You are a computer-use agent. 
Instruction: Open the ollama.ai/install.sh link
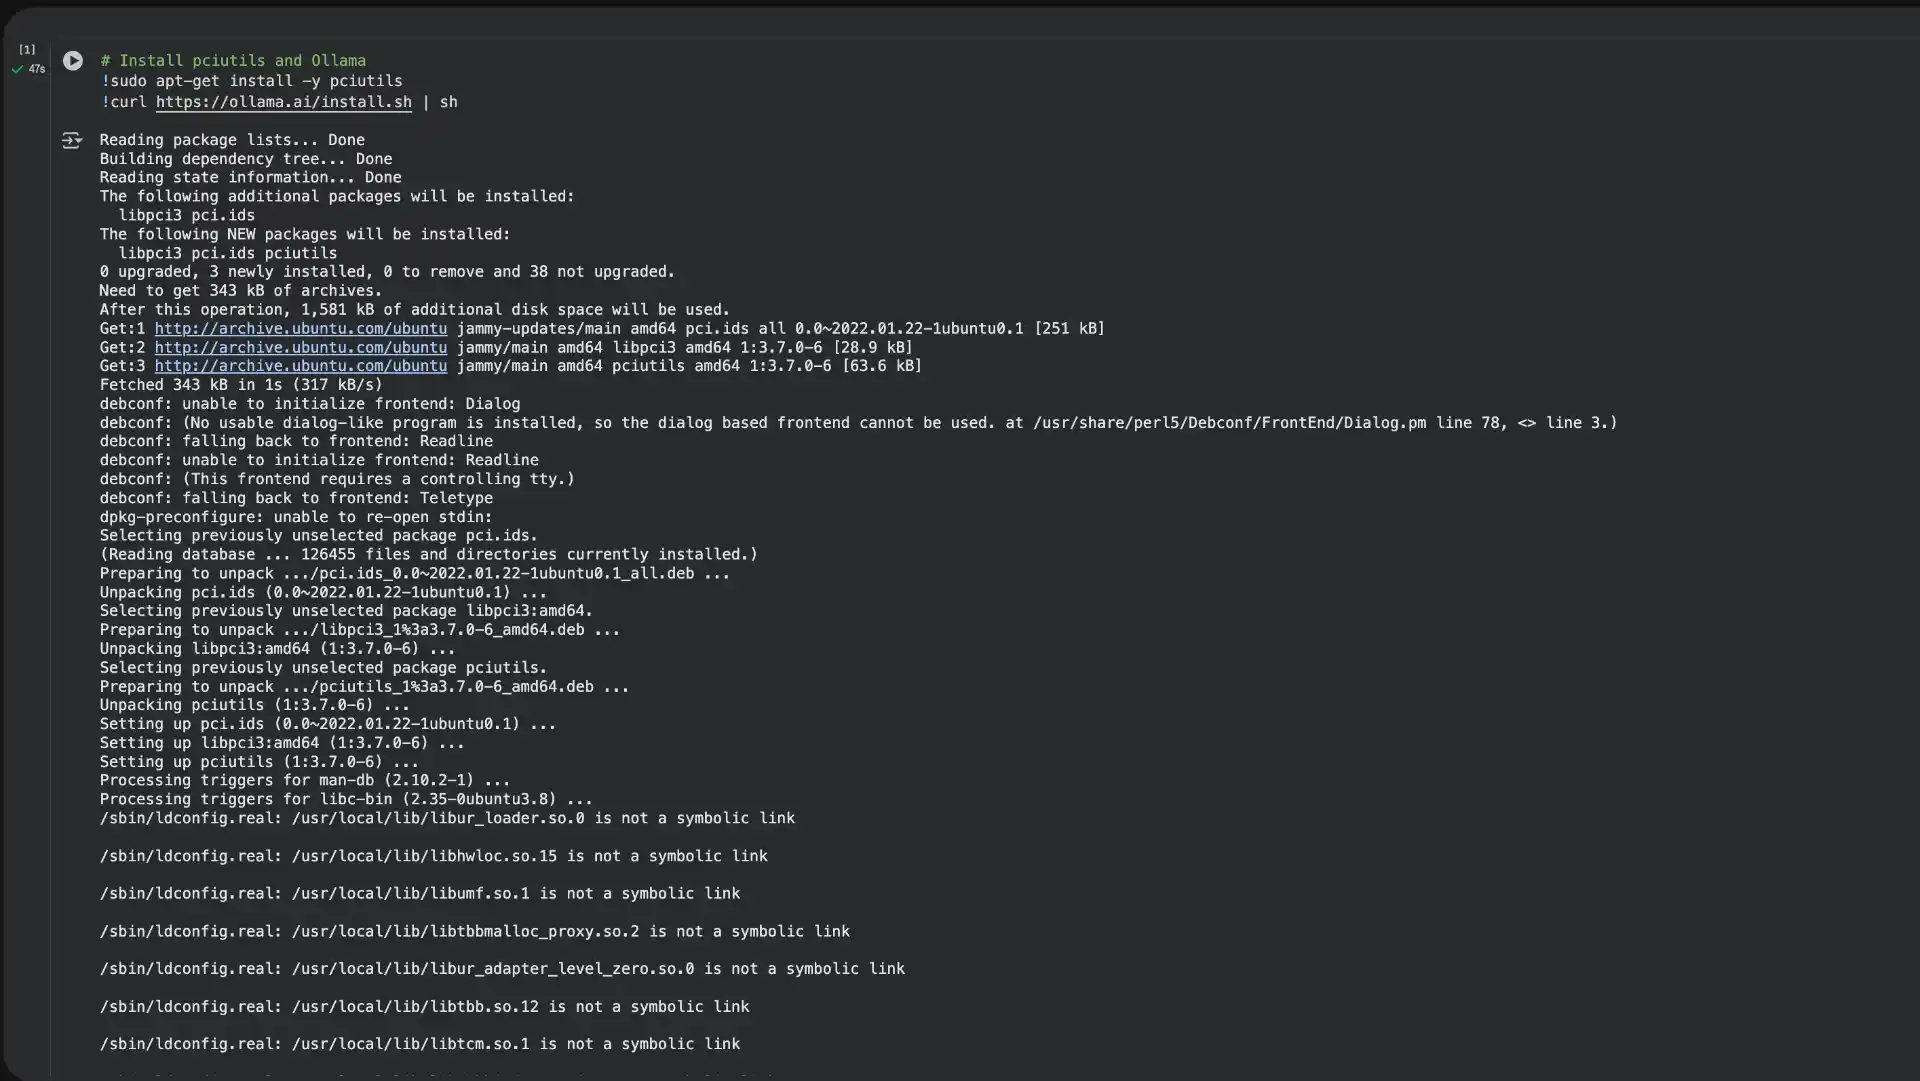click(x=283, y=102)
